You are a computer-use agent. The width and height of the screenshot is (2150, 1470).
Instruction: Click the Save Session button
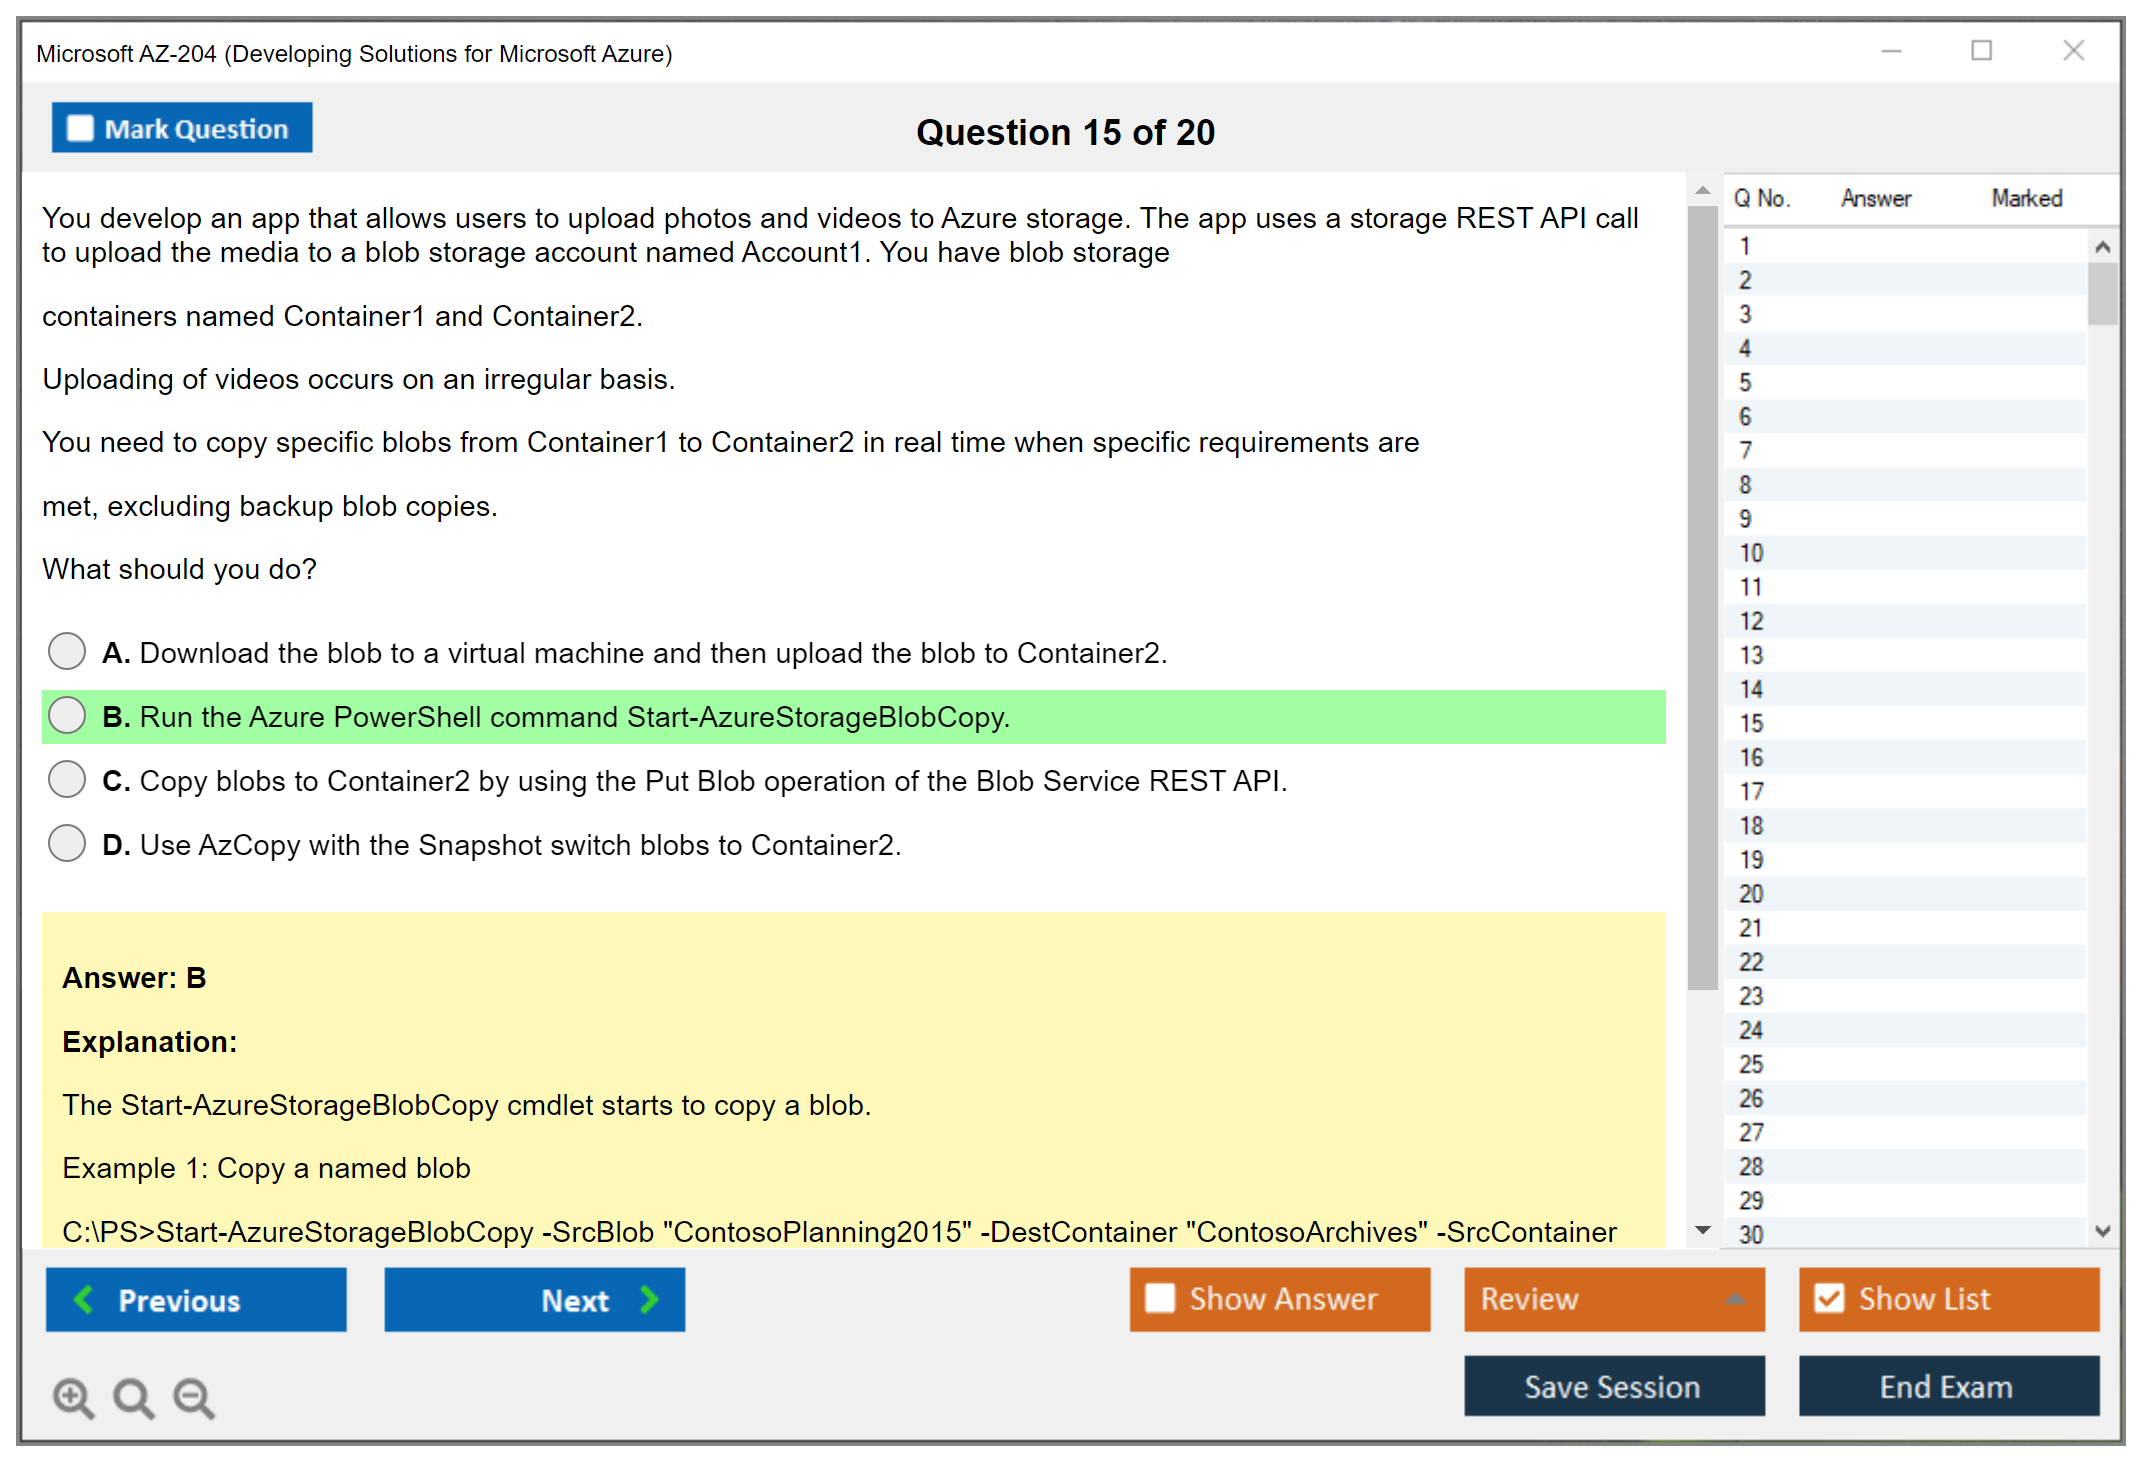tap(1613, 1386)
